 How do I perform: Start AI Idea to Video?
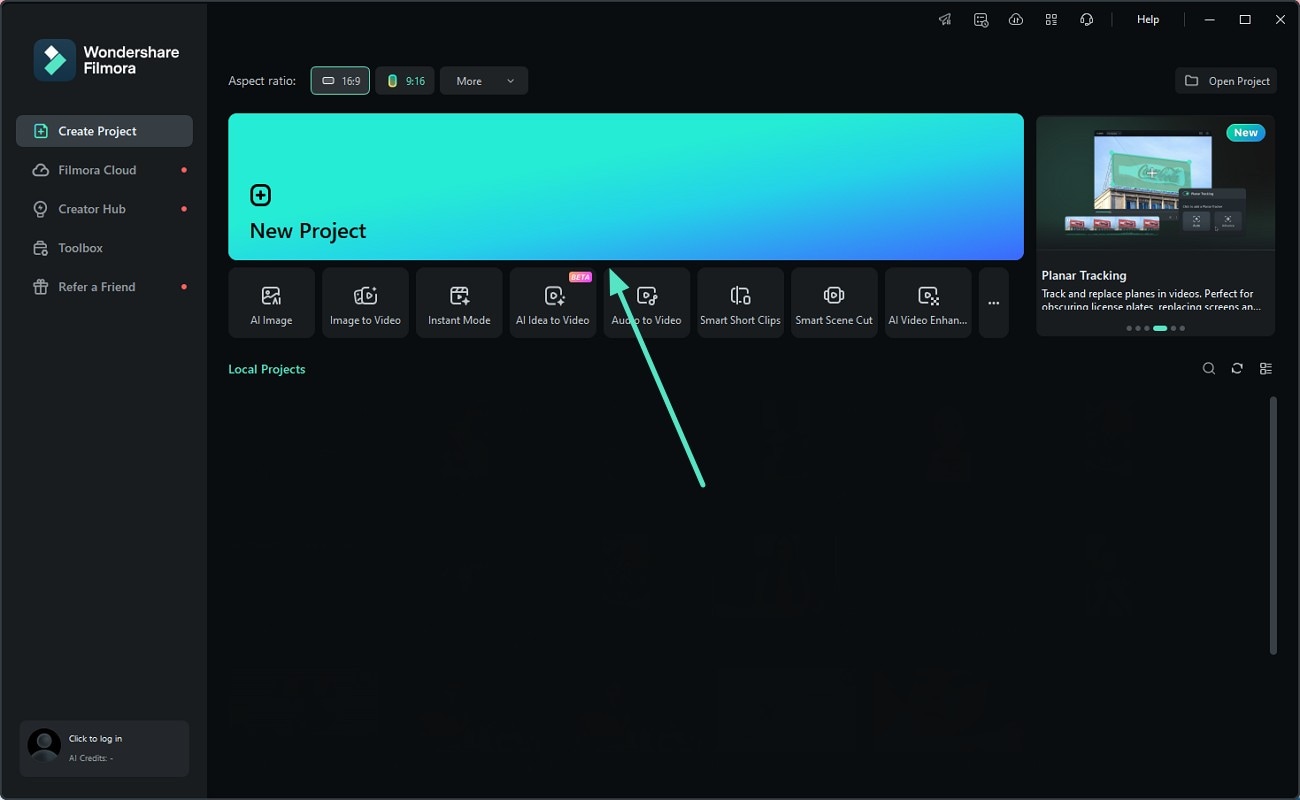[x=553, y=302]
